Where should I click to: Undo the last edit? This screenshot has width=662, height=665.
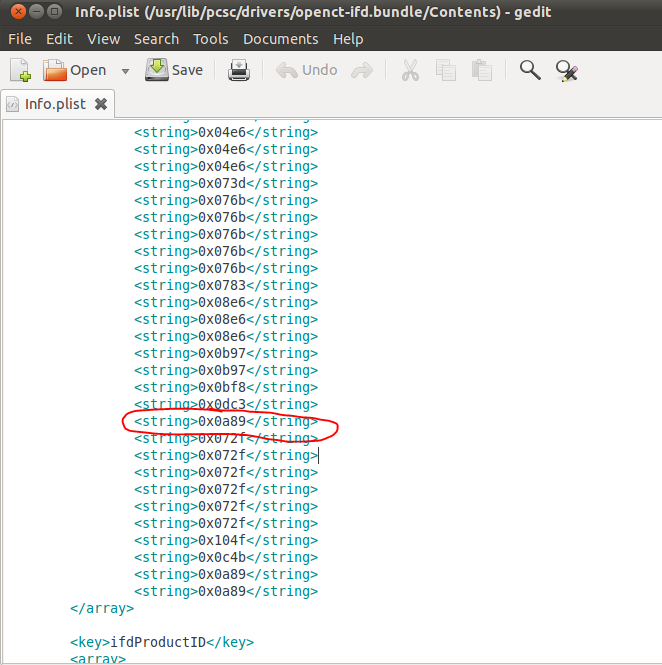coord(307,71)
